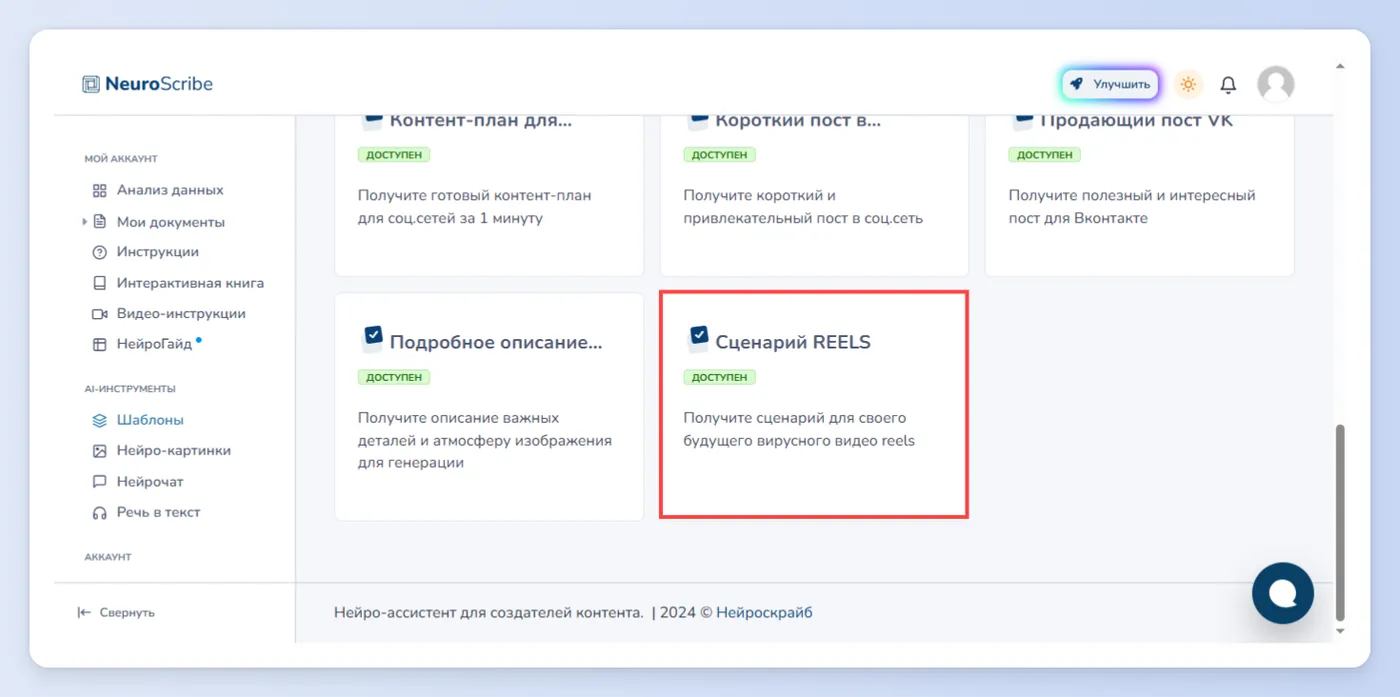Screen dimensions: 1400x697
Task: Expand the Мои документы tree arrow
Action: click(x=85, y=222)
